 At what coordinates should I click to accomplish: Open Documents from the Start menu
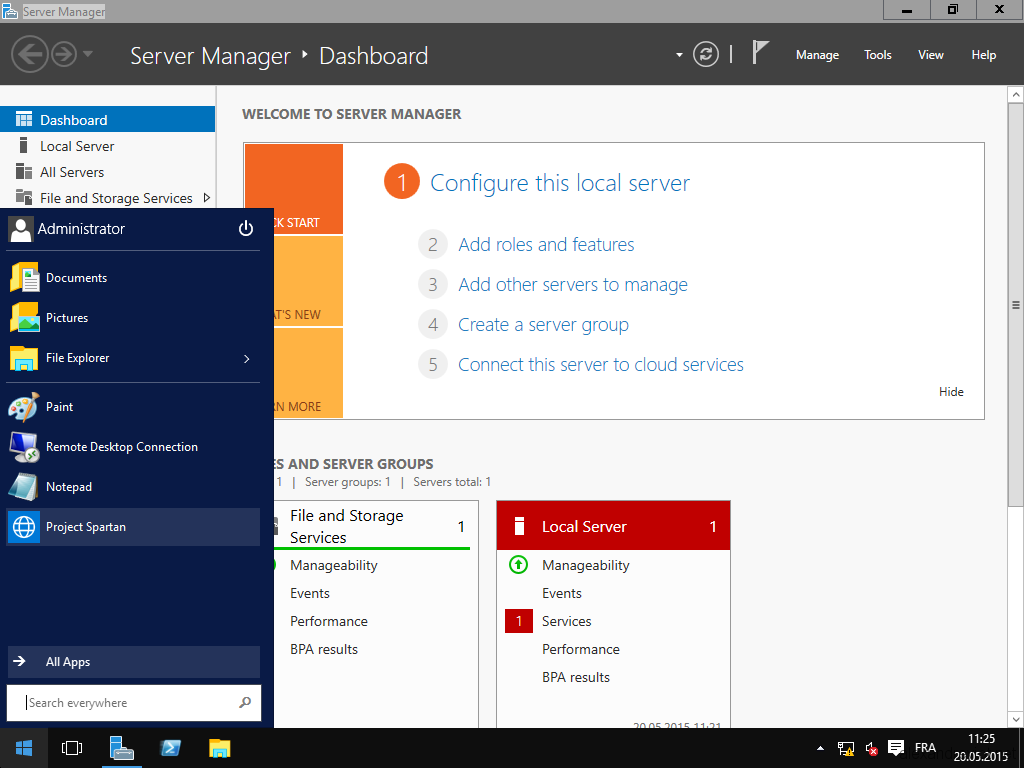pos(133,278)
